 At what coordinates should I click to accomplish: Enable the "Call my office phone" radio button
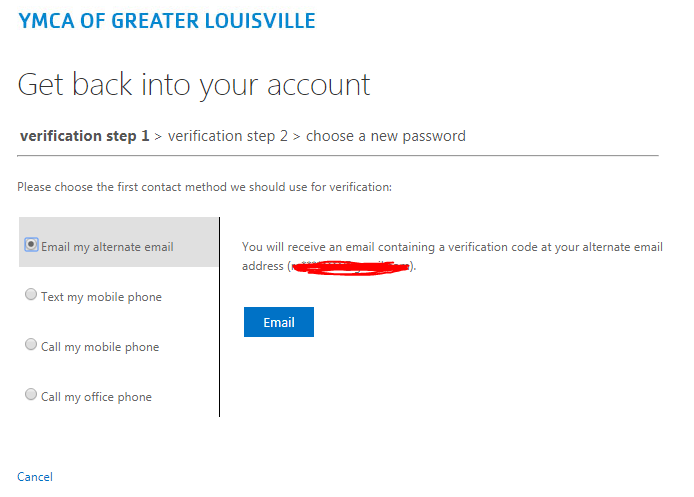[31, 395]
